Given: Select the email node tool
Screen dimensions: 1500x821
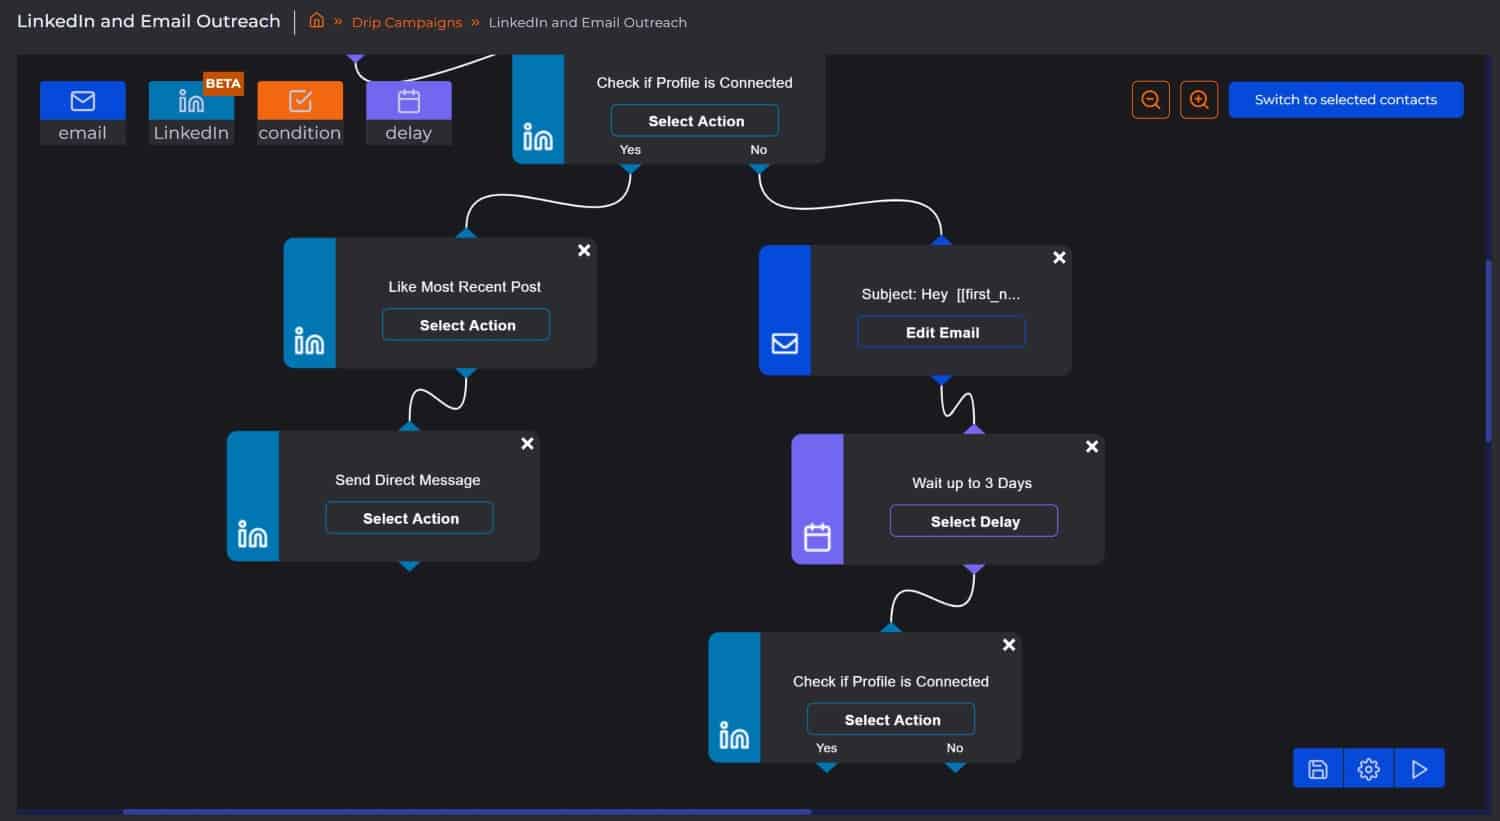Looking at the screenshot, I should click(82, 113).
